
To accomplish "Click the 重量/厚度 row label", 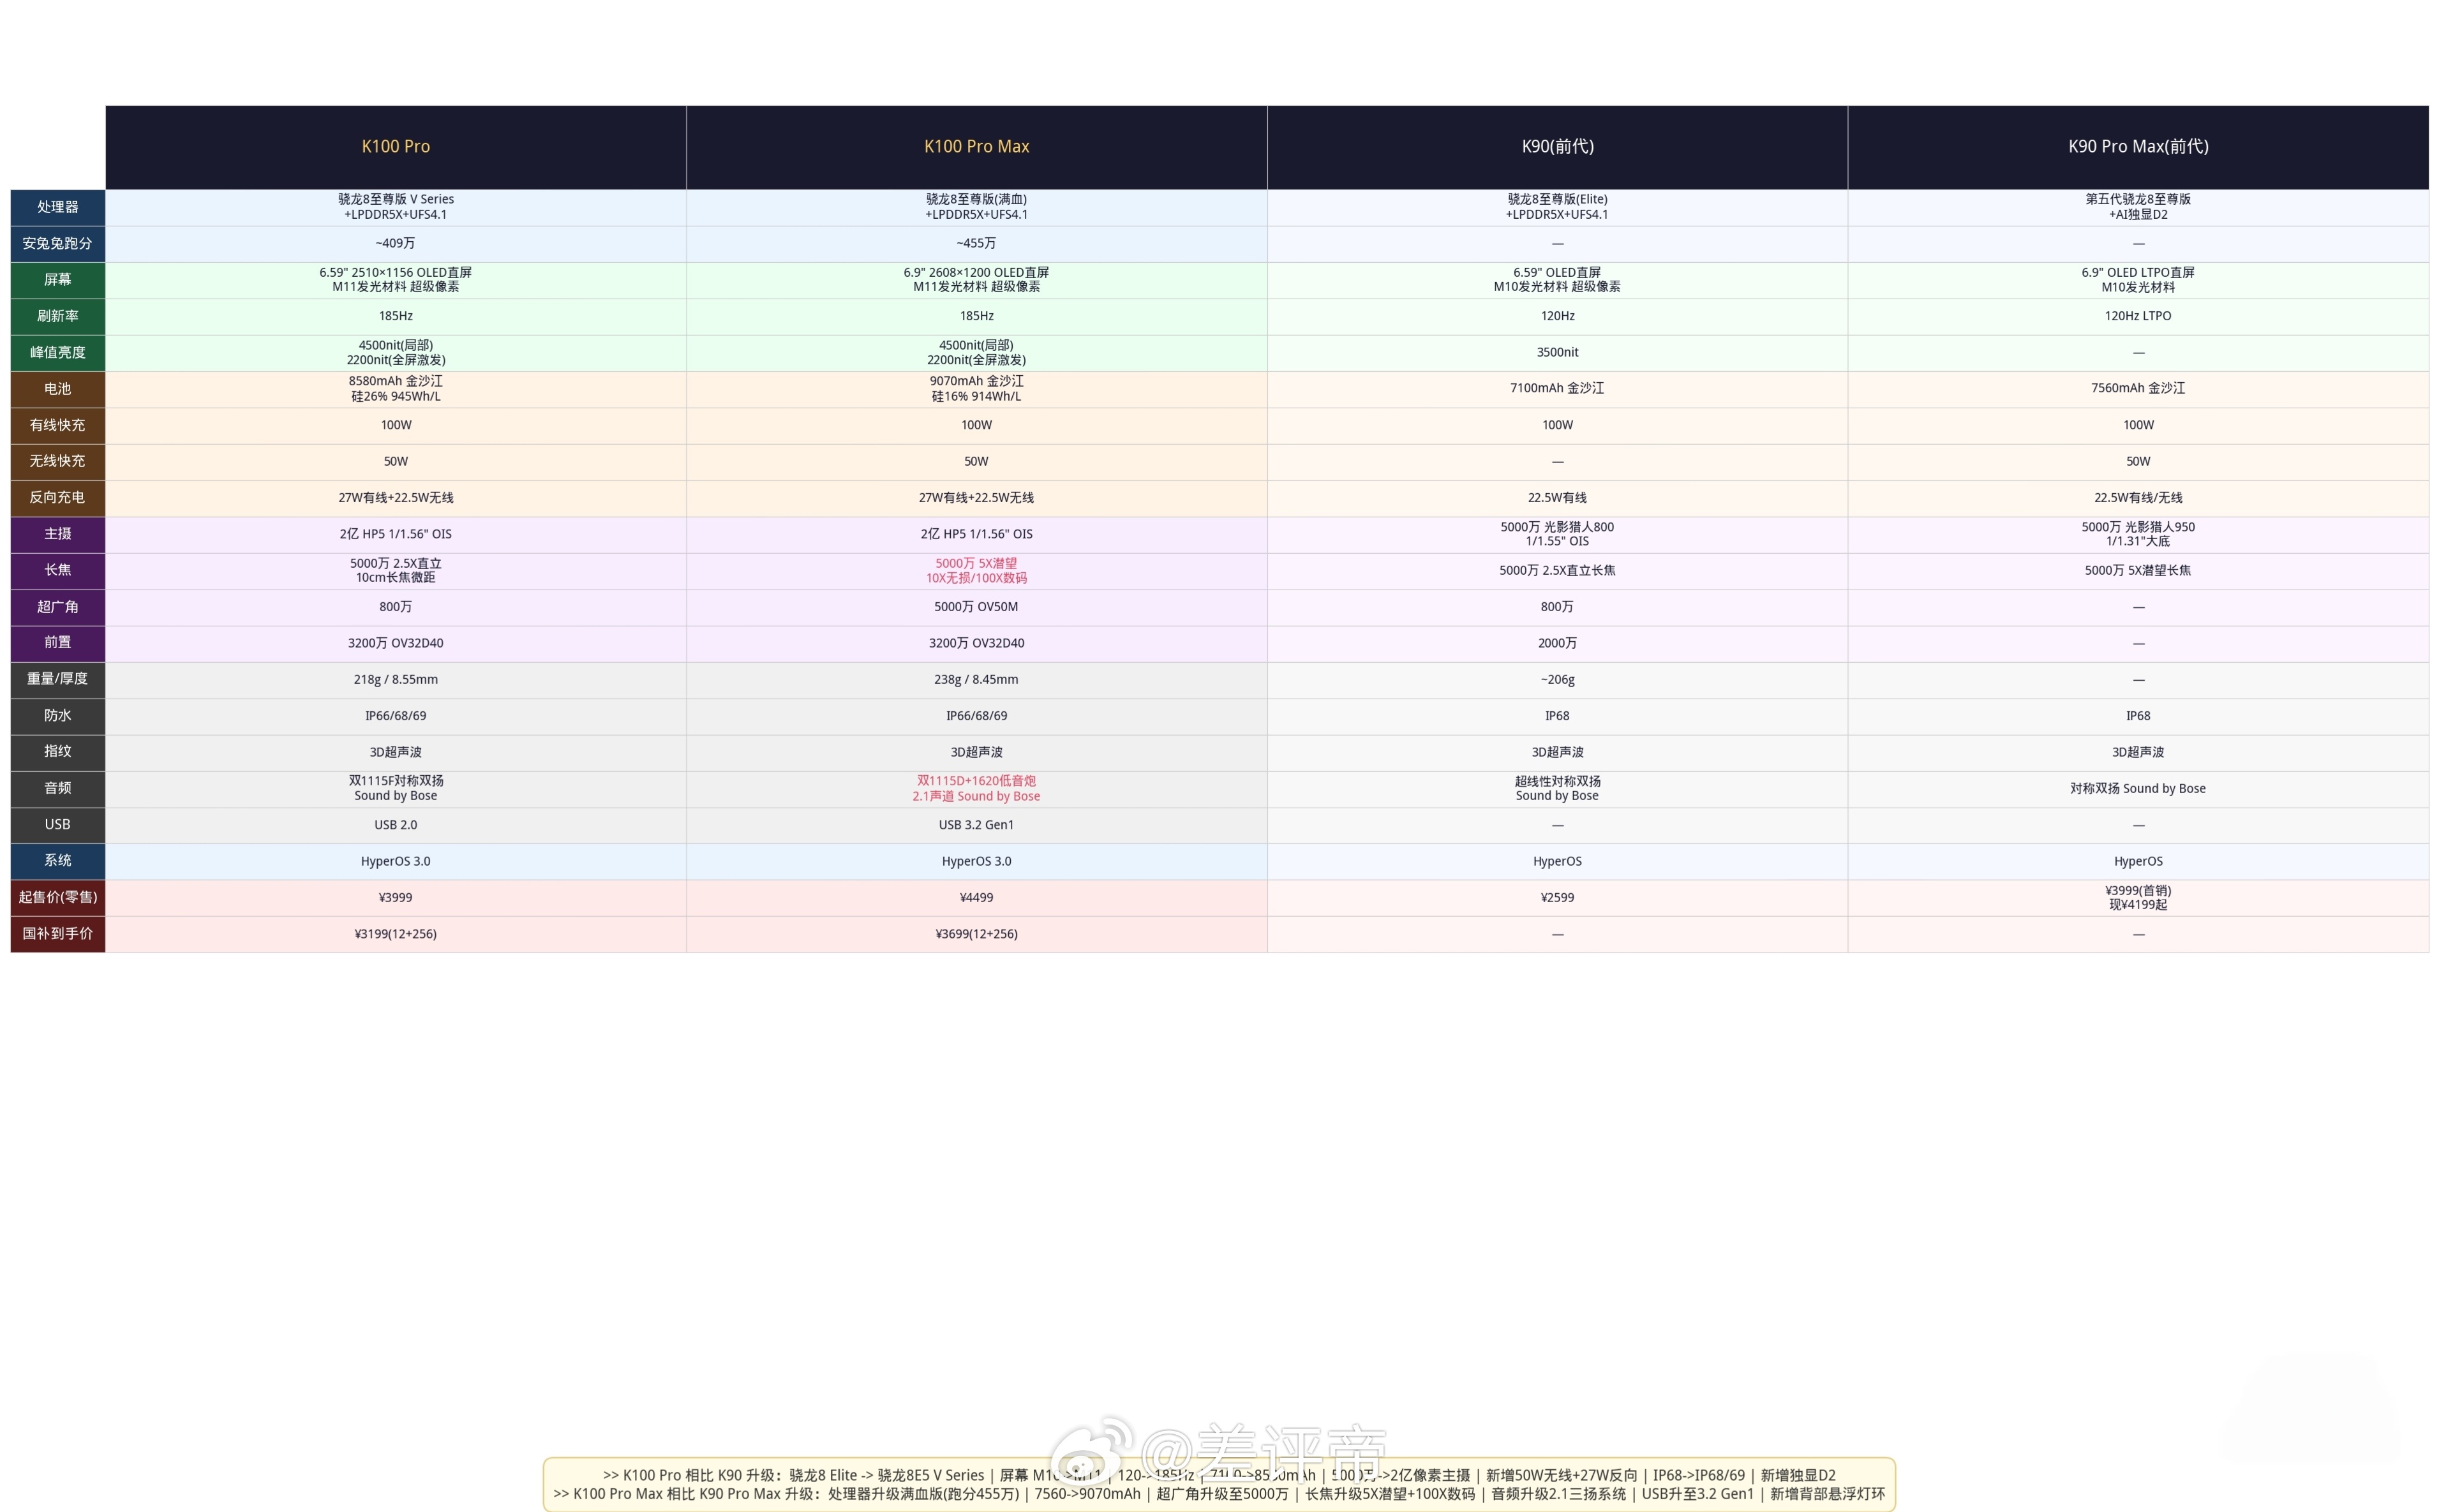I will 58,680.
